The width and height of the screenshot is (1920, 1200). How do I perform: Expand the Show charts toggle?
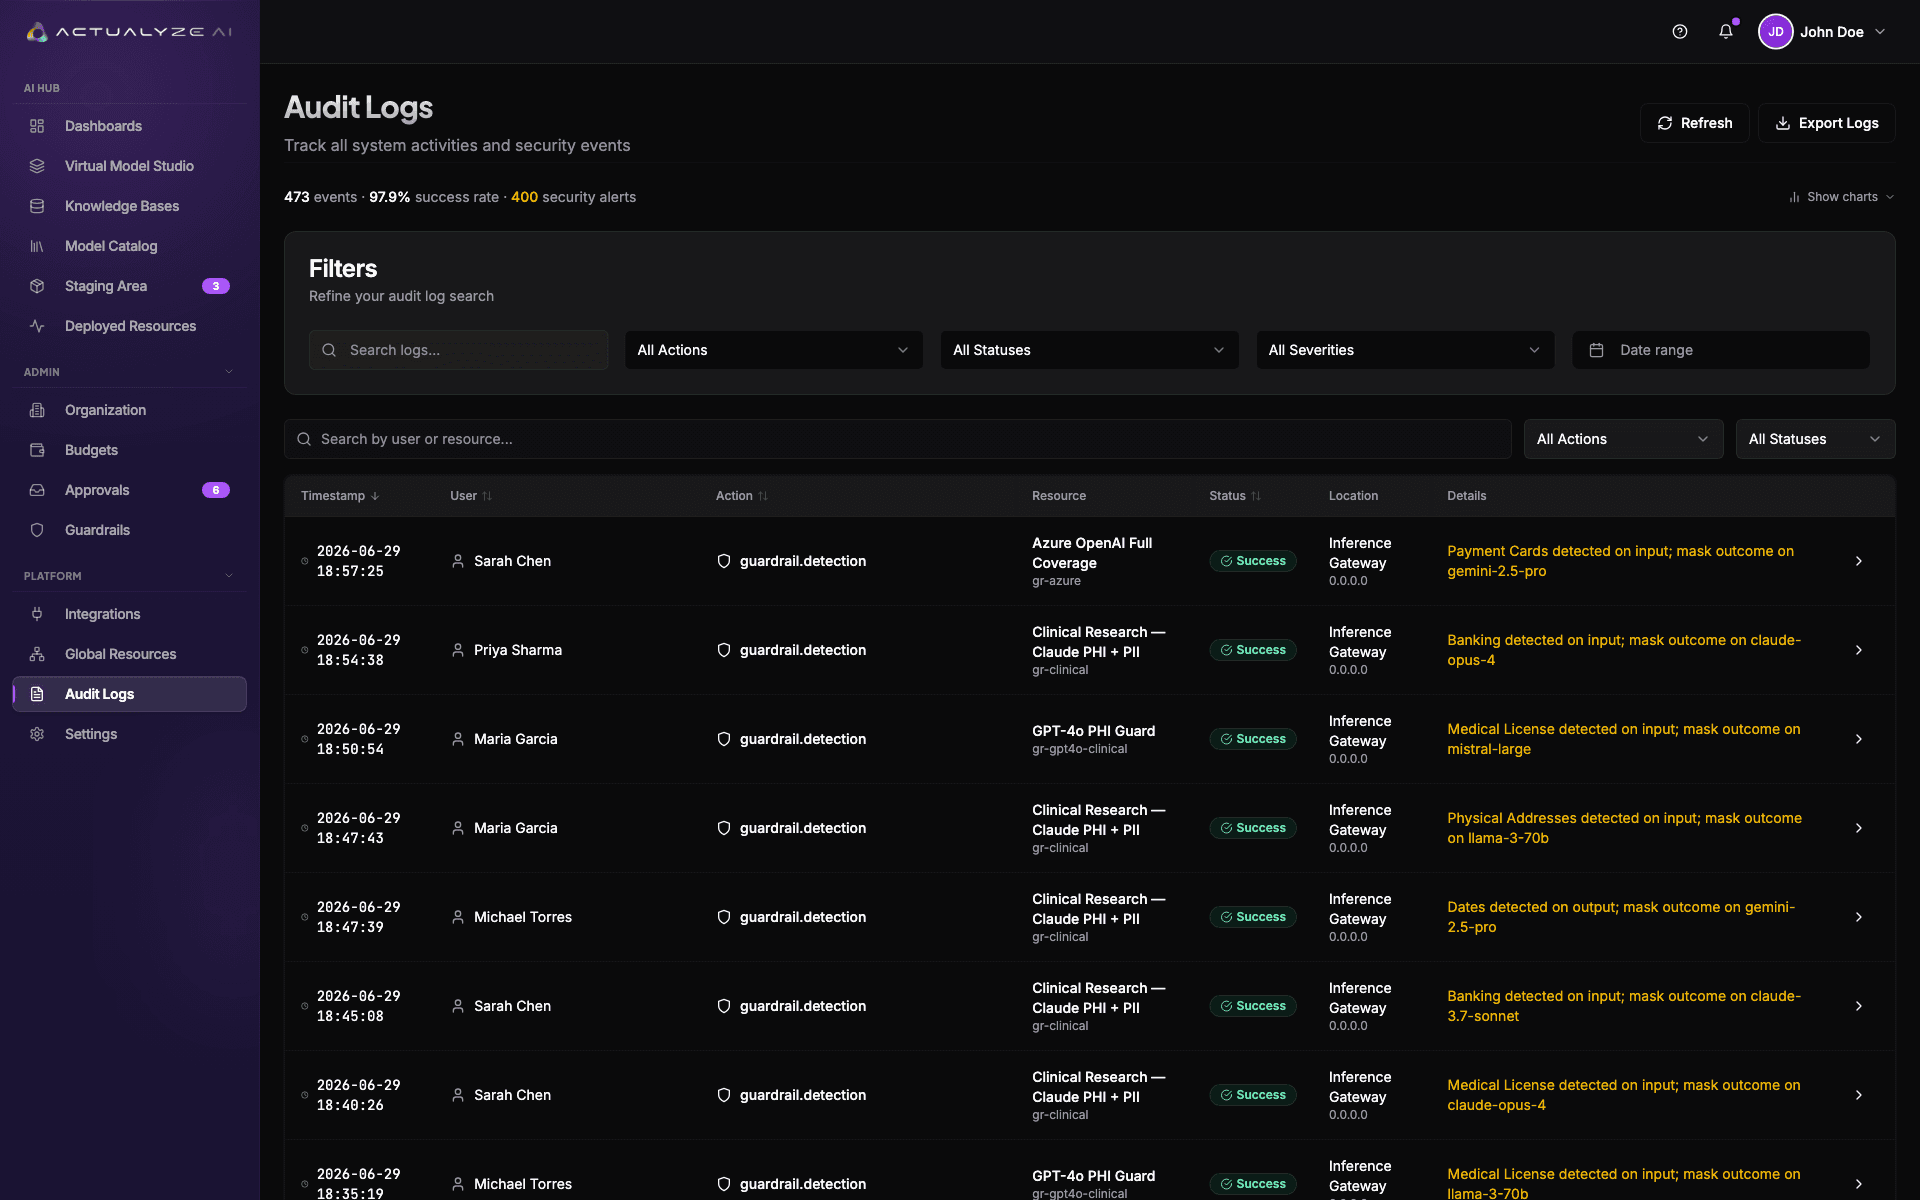coord(1841,197)
